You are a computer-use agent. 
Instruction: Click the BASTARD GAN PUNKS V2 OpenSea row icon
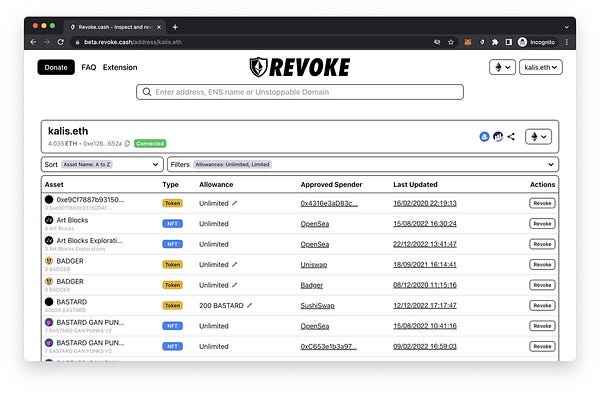pos(49,322)
